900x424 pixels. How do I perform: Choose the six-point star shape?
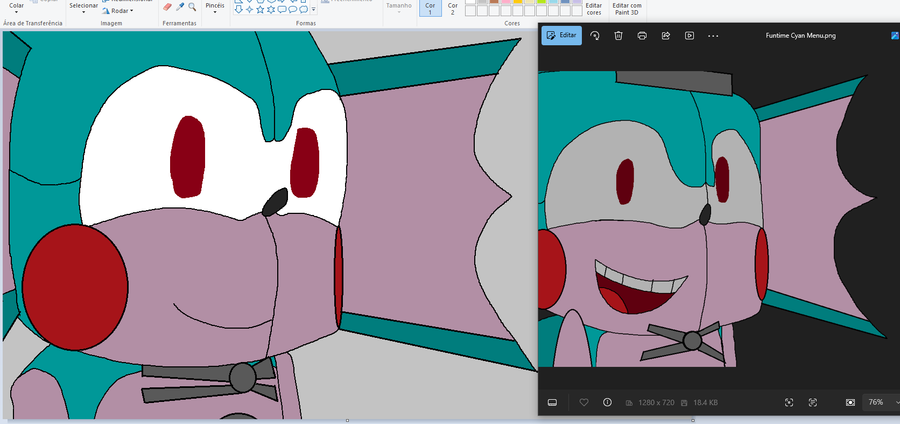pos(271,9)
